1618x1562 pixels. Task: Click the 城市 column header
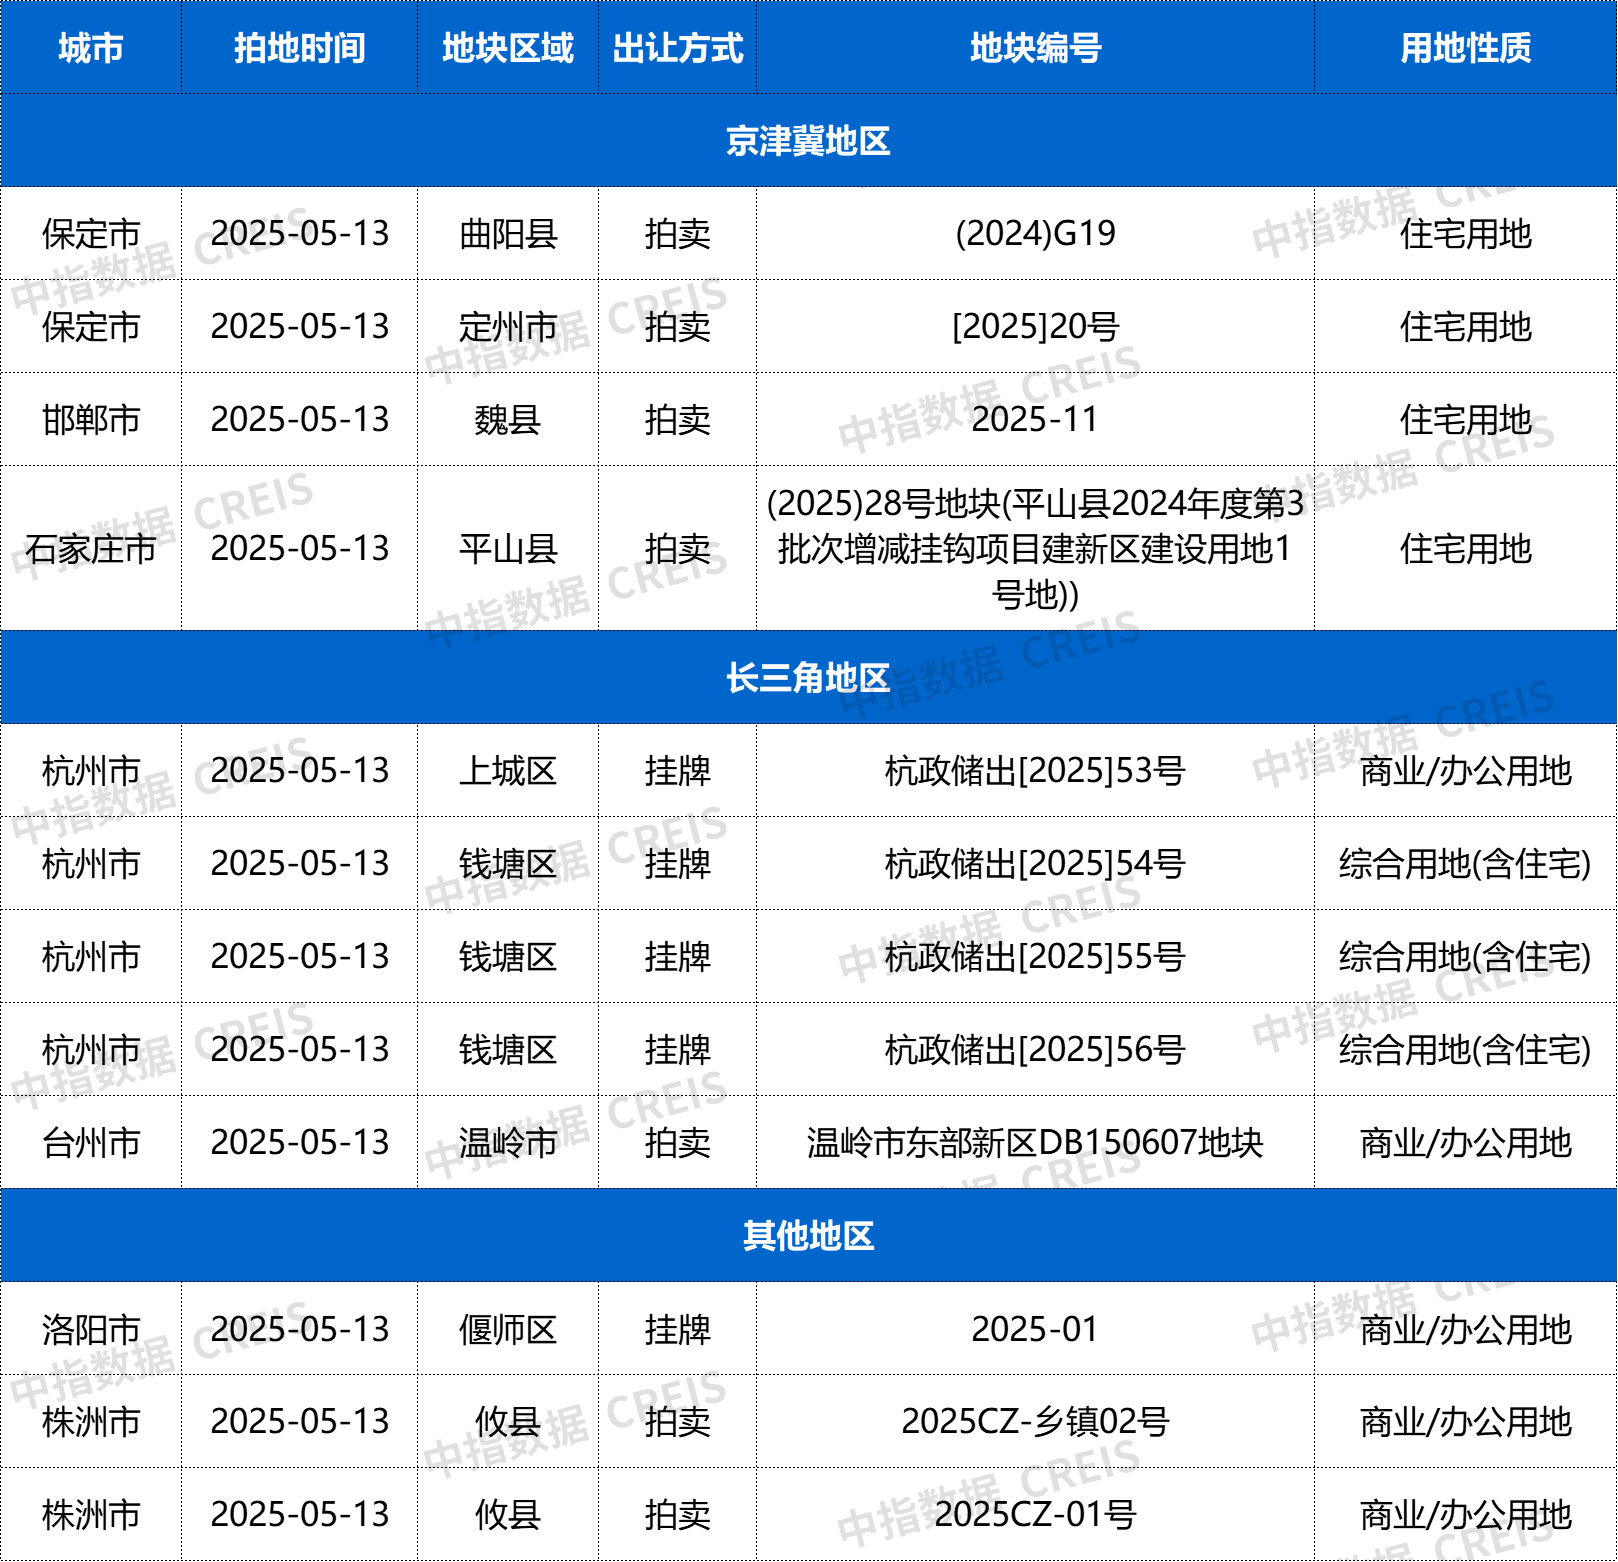click(x=91, y=48)
